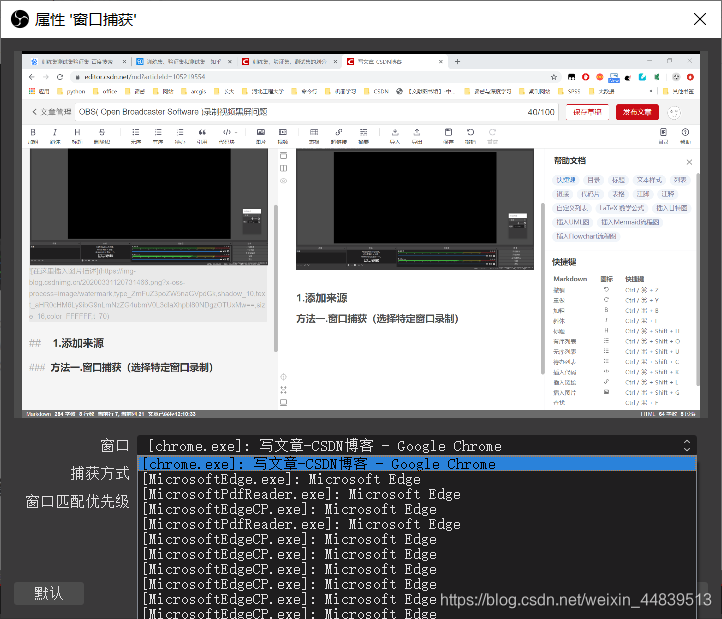722x619 pixels.
Task: Click the previewed Chrome address bar
Action: (x=313, y=77)
